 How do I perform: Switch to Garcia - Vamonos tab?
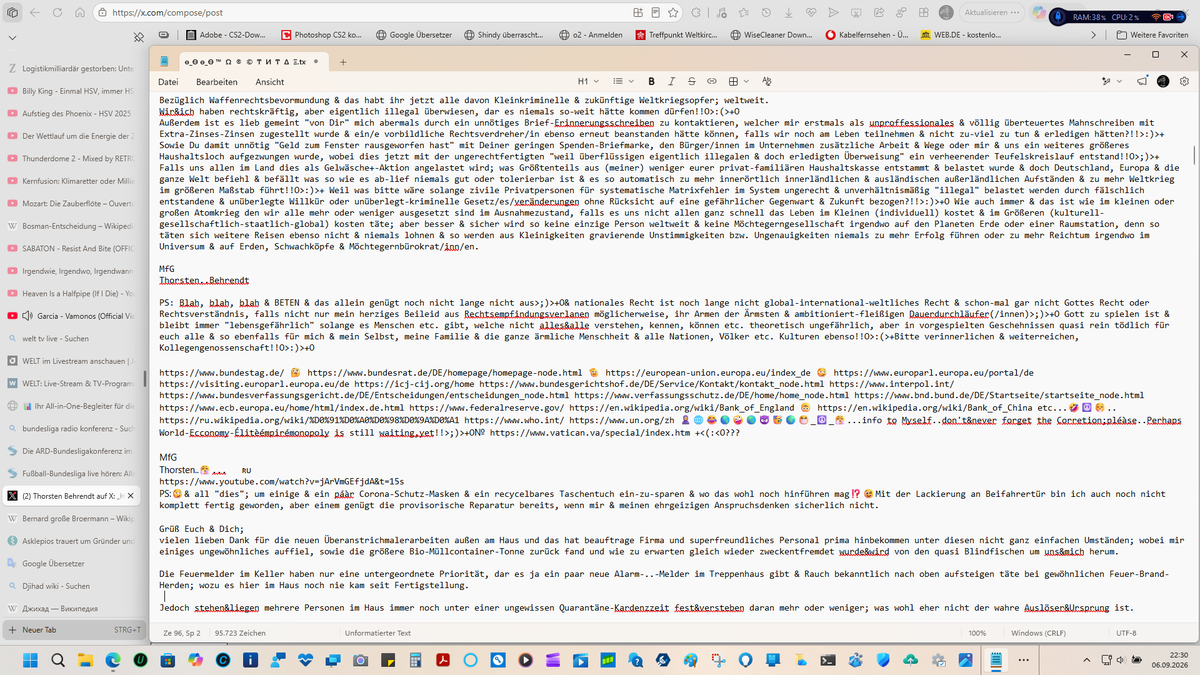(x=72, y=314)
